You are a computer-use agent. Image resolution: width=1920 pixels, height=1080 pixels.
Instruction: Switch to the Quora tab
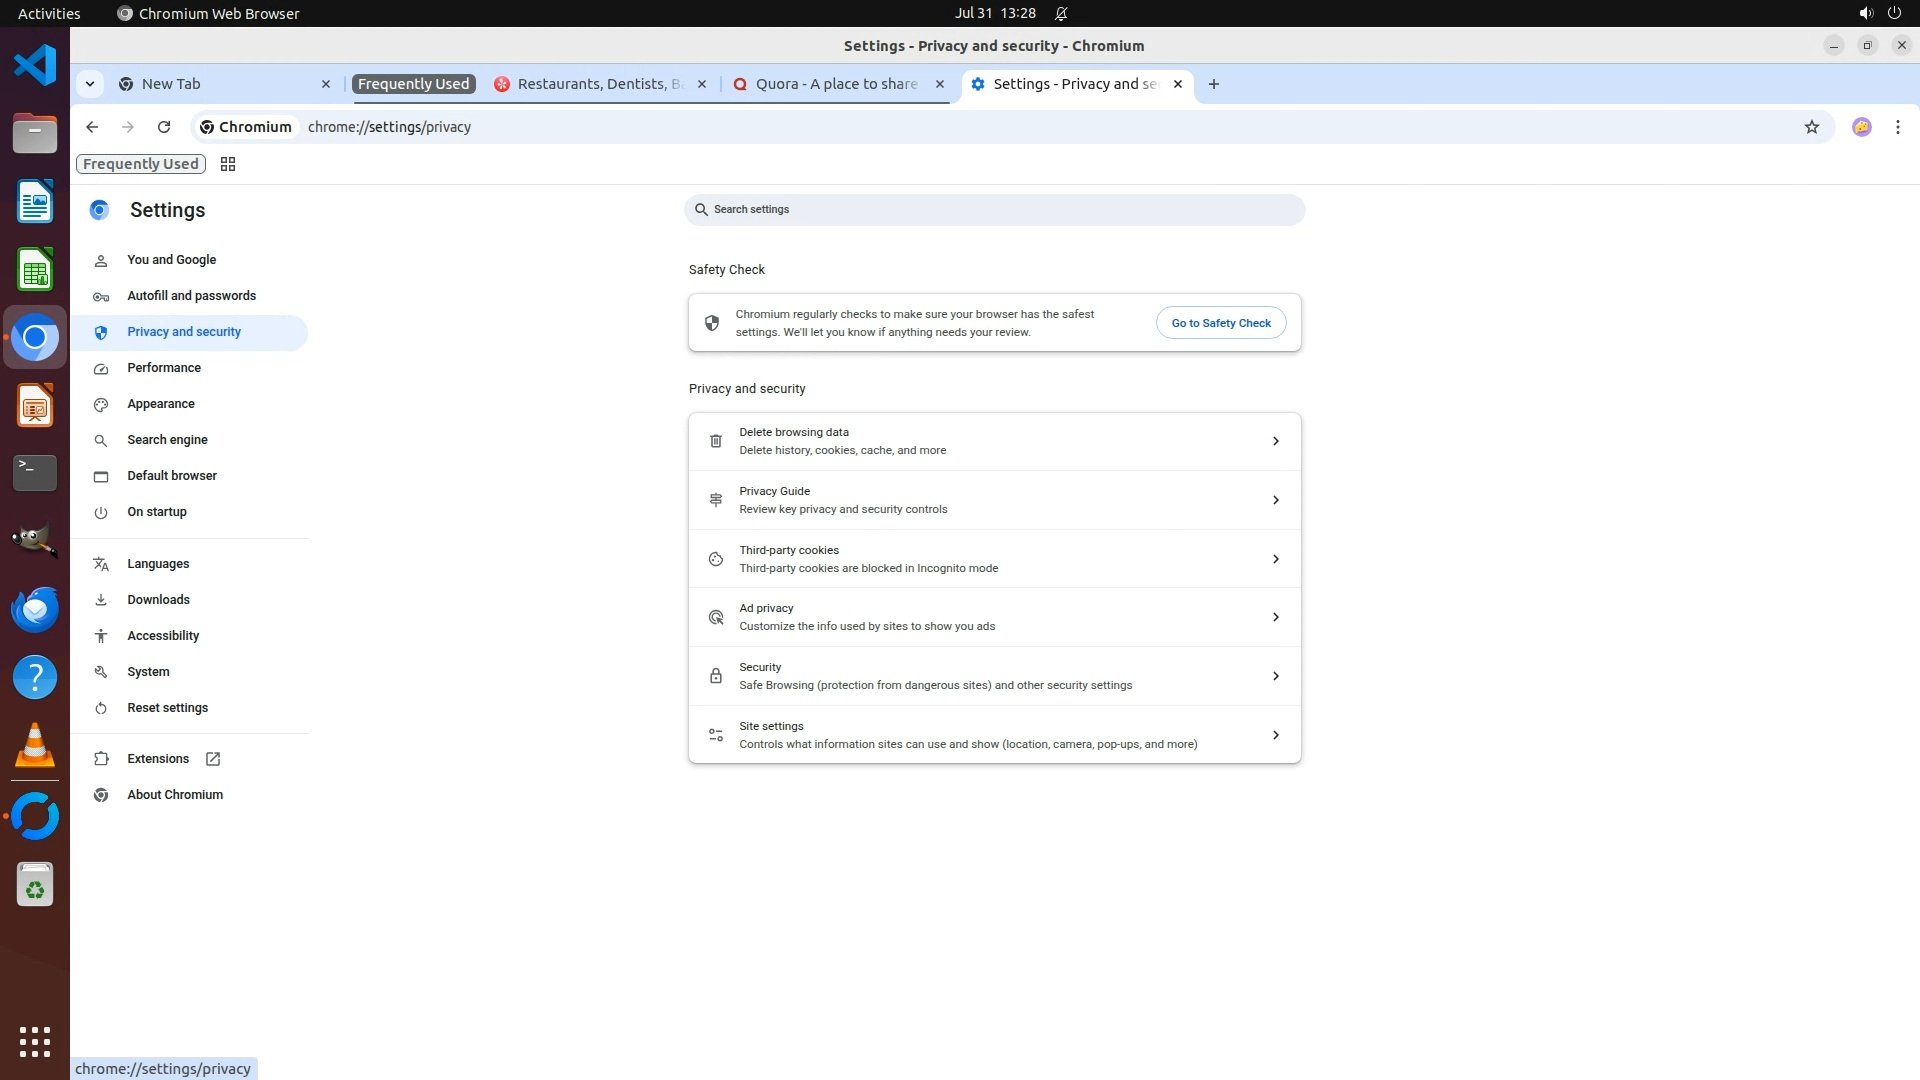click(835, 84)
